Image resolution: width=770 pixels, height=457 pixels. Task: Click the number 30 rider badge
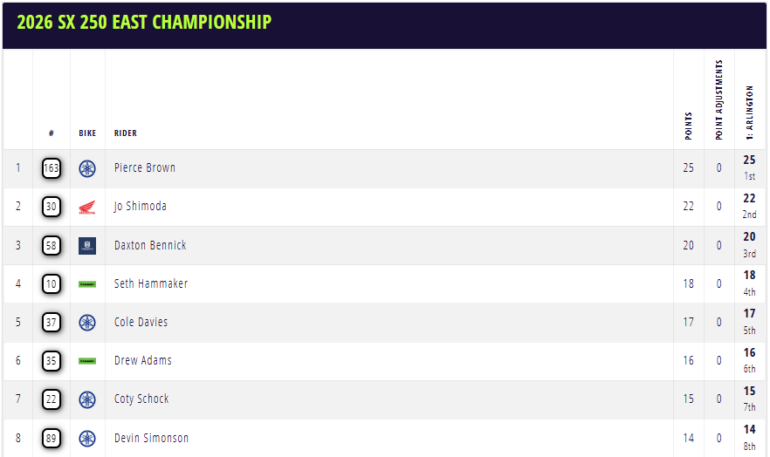[x=51, y=207]
